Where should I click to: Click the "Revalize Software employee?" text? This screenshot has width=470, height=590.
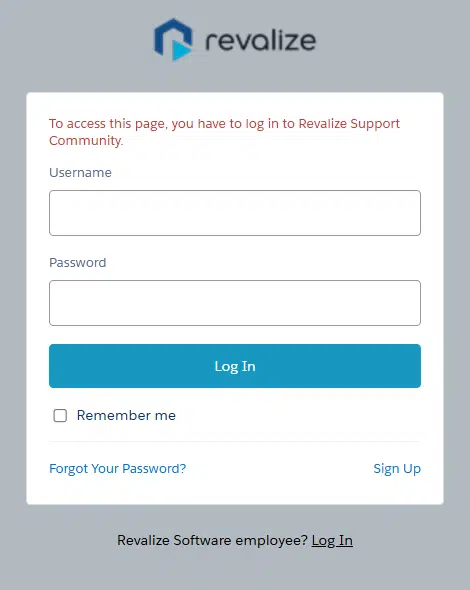(212, 540)
